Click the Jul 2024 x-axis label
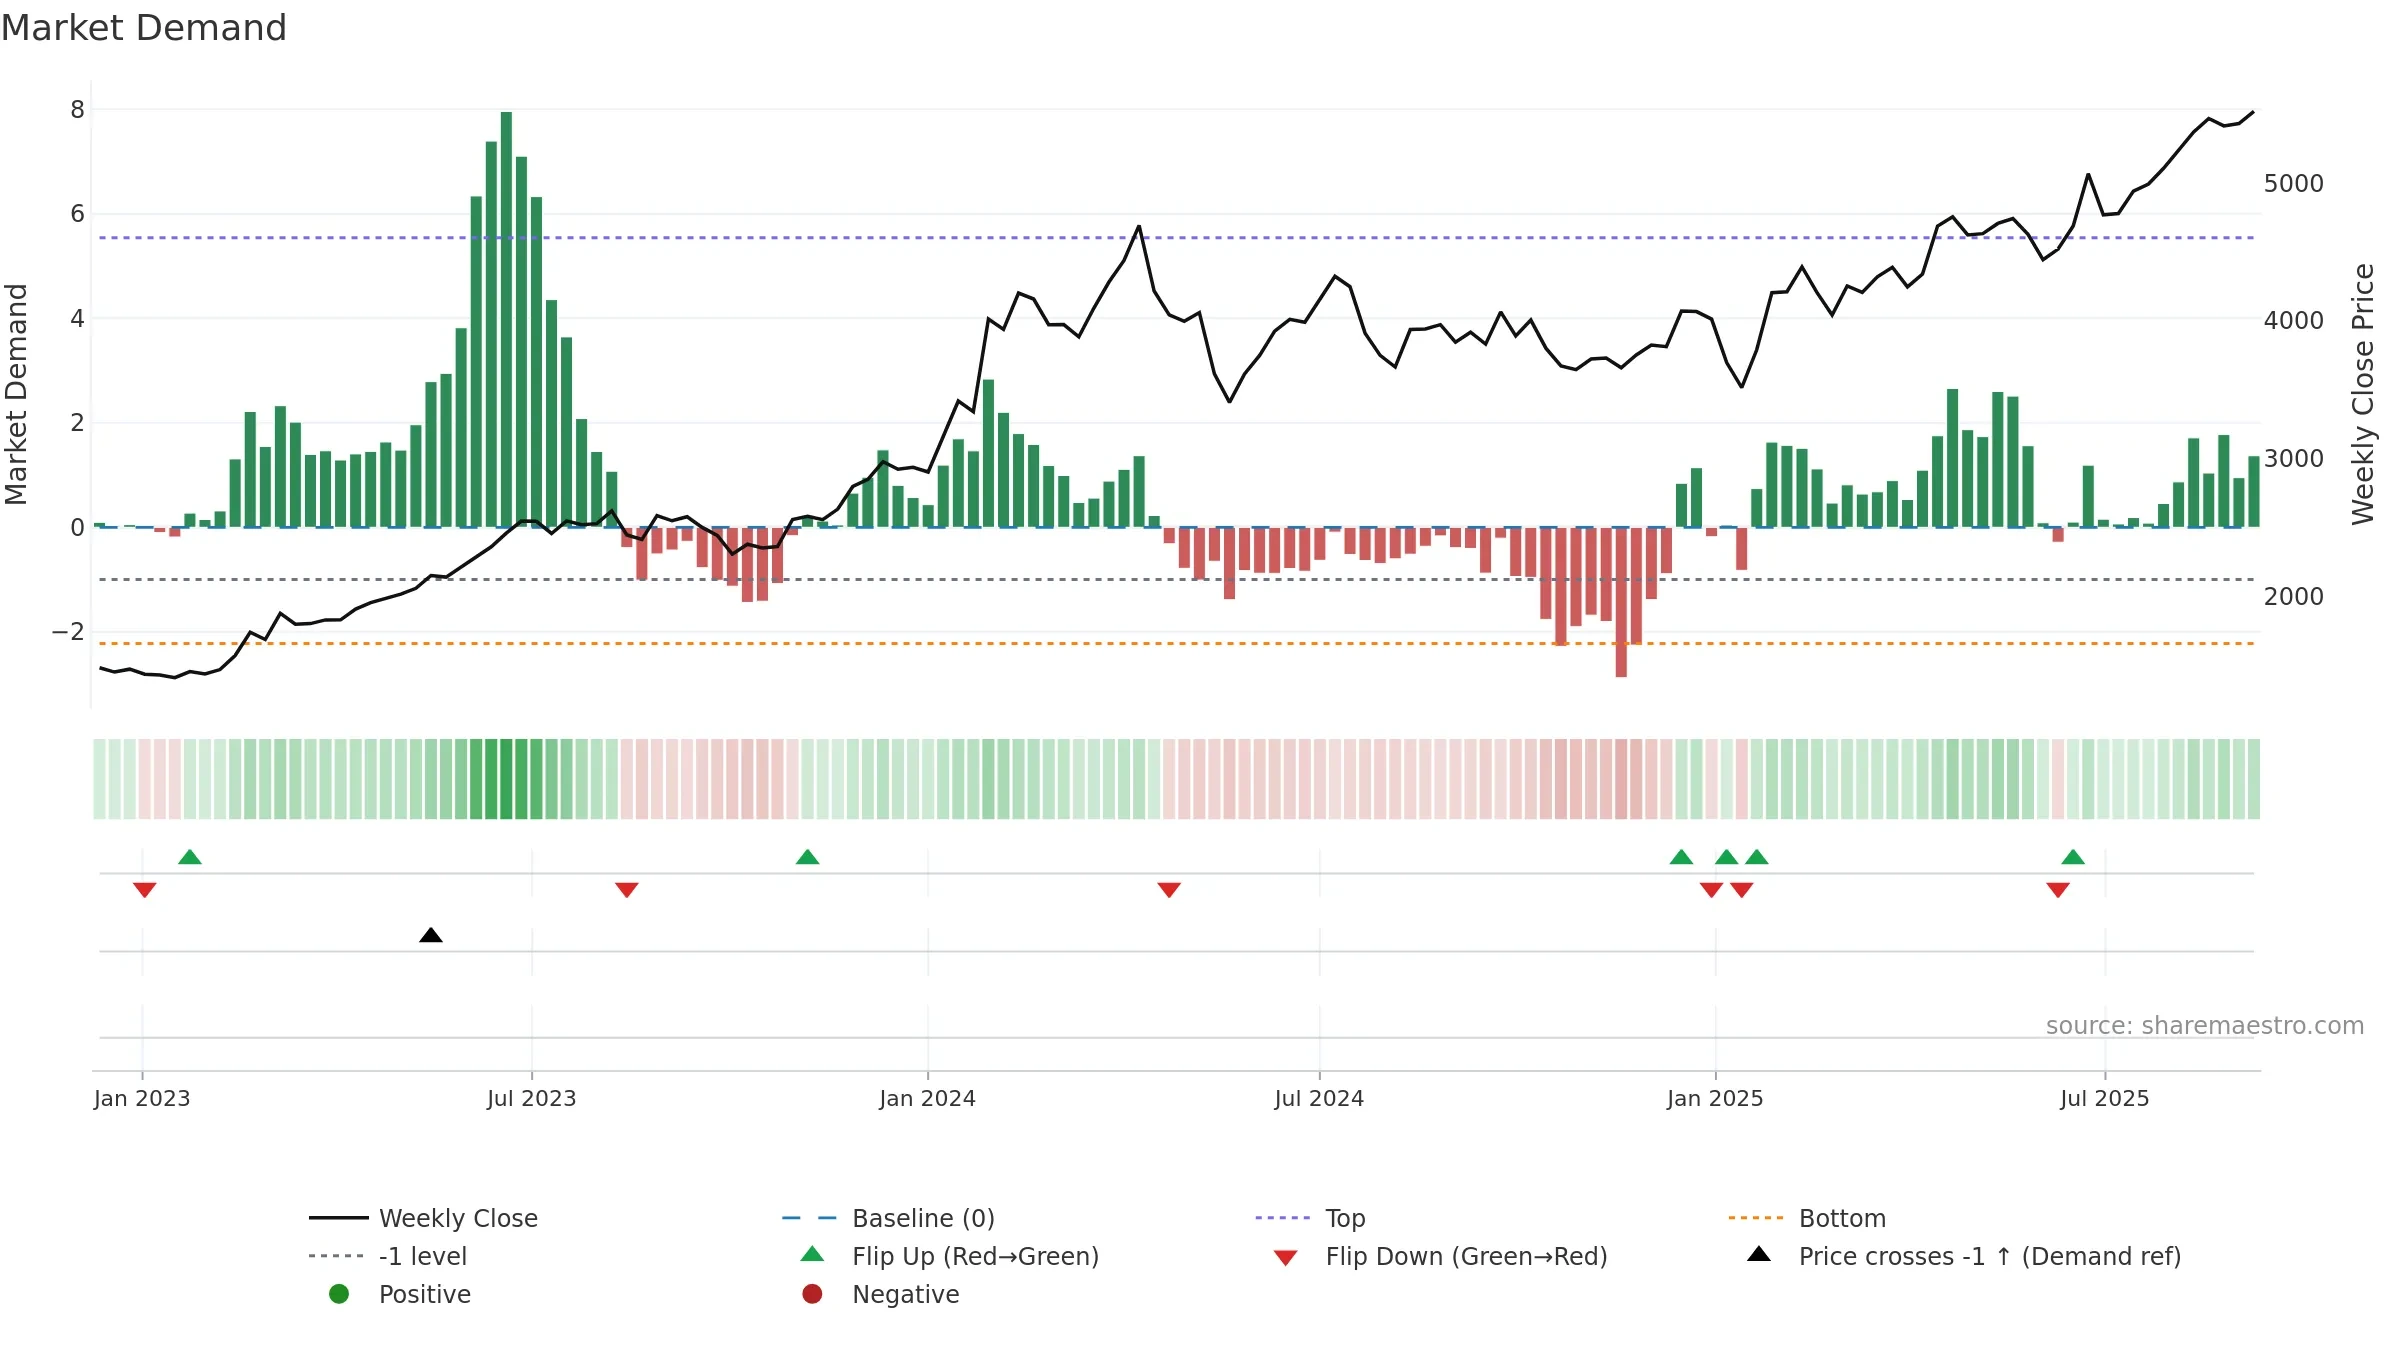The height and width of the screenshot is (1350, 2400). click(1319, 1099)
